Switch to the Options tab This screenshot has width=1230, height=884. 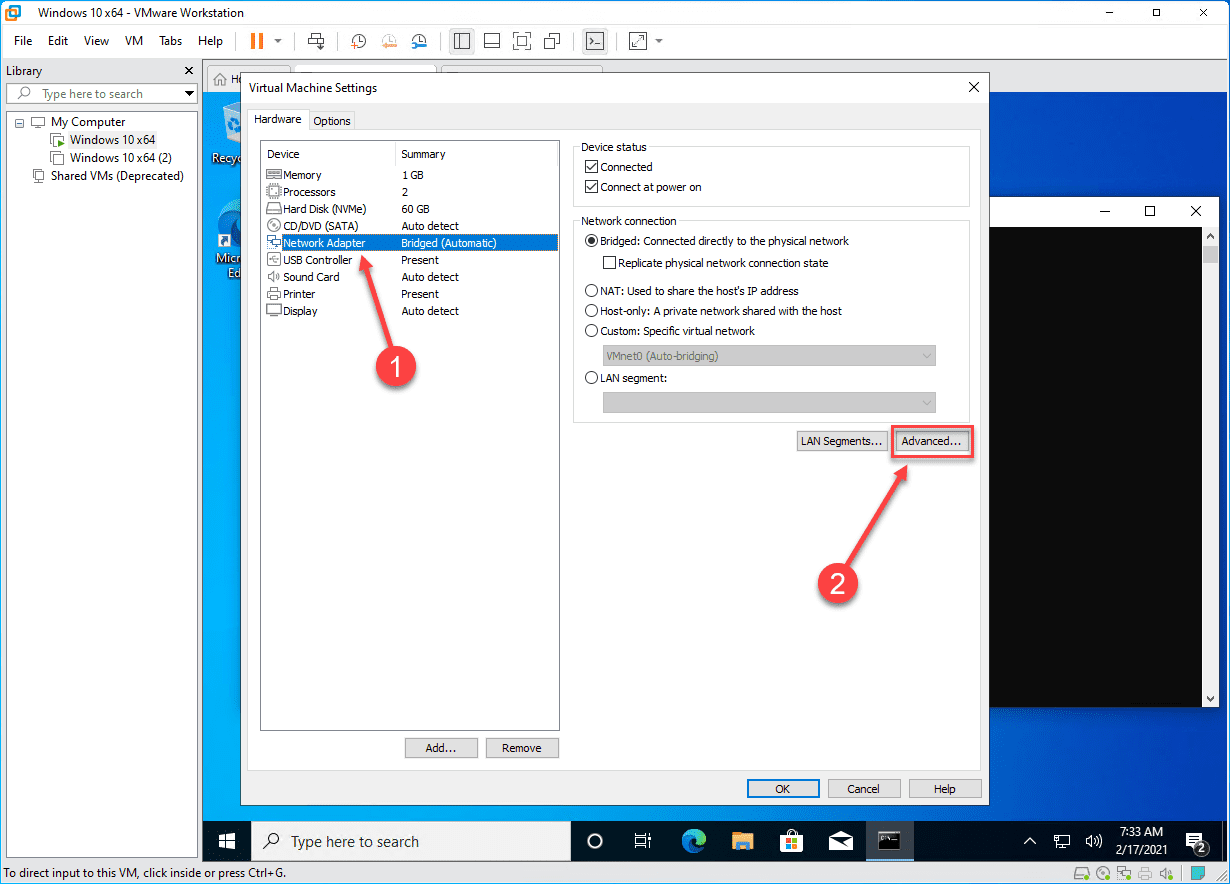click(x=331, y=119)
